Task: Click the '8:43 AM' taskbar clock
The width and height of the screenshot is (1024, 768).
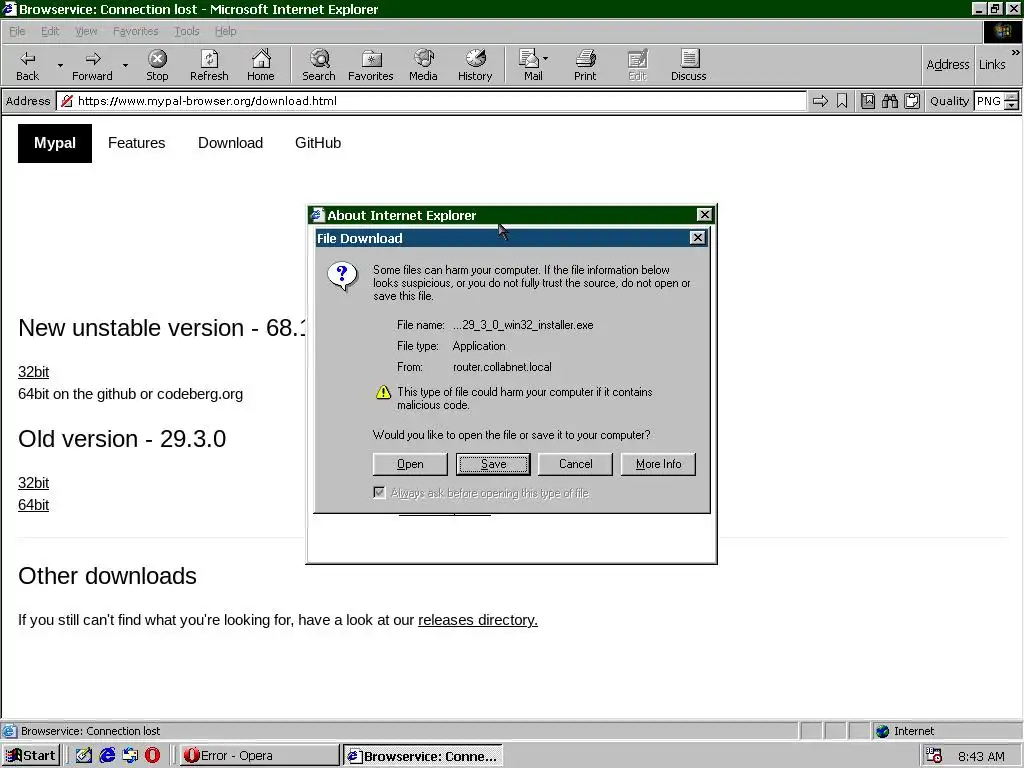Action: 981,756
